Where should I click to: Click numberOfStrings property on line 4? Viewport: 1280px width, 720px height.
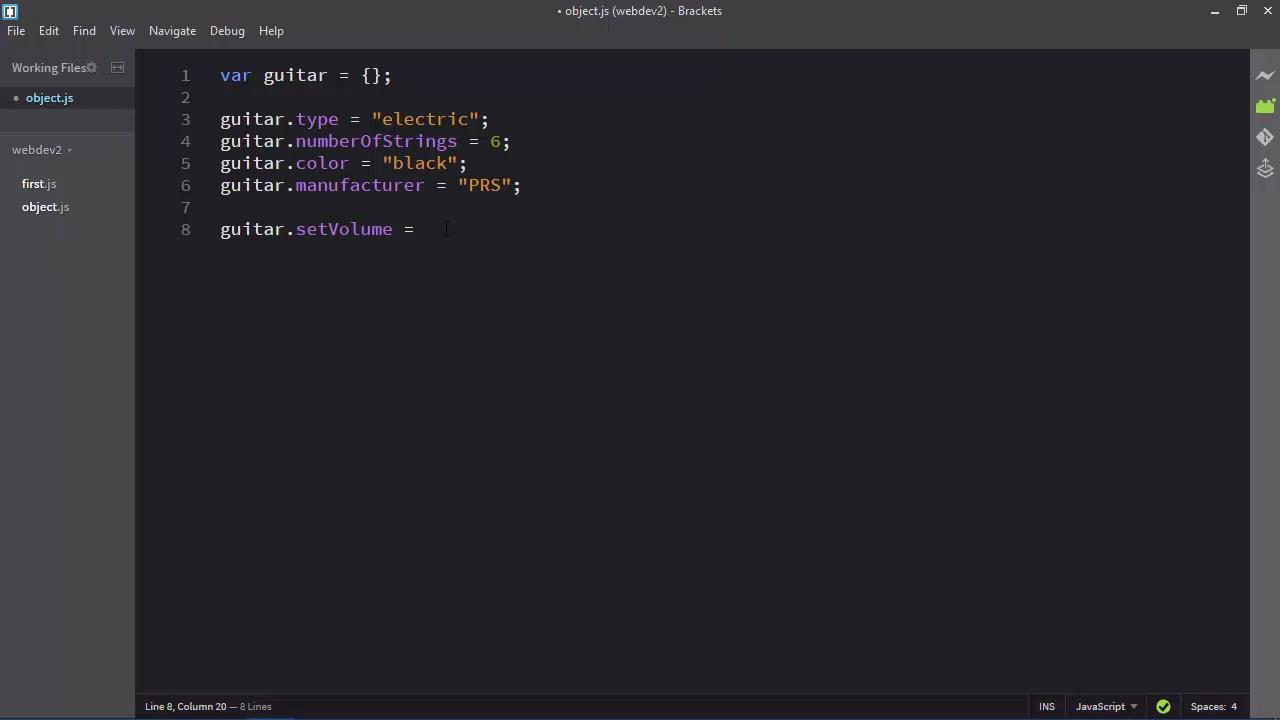pyautogui.click(x=376, y=142)
